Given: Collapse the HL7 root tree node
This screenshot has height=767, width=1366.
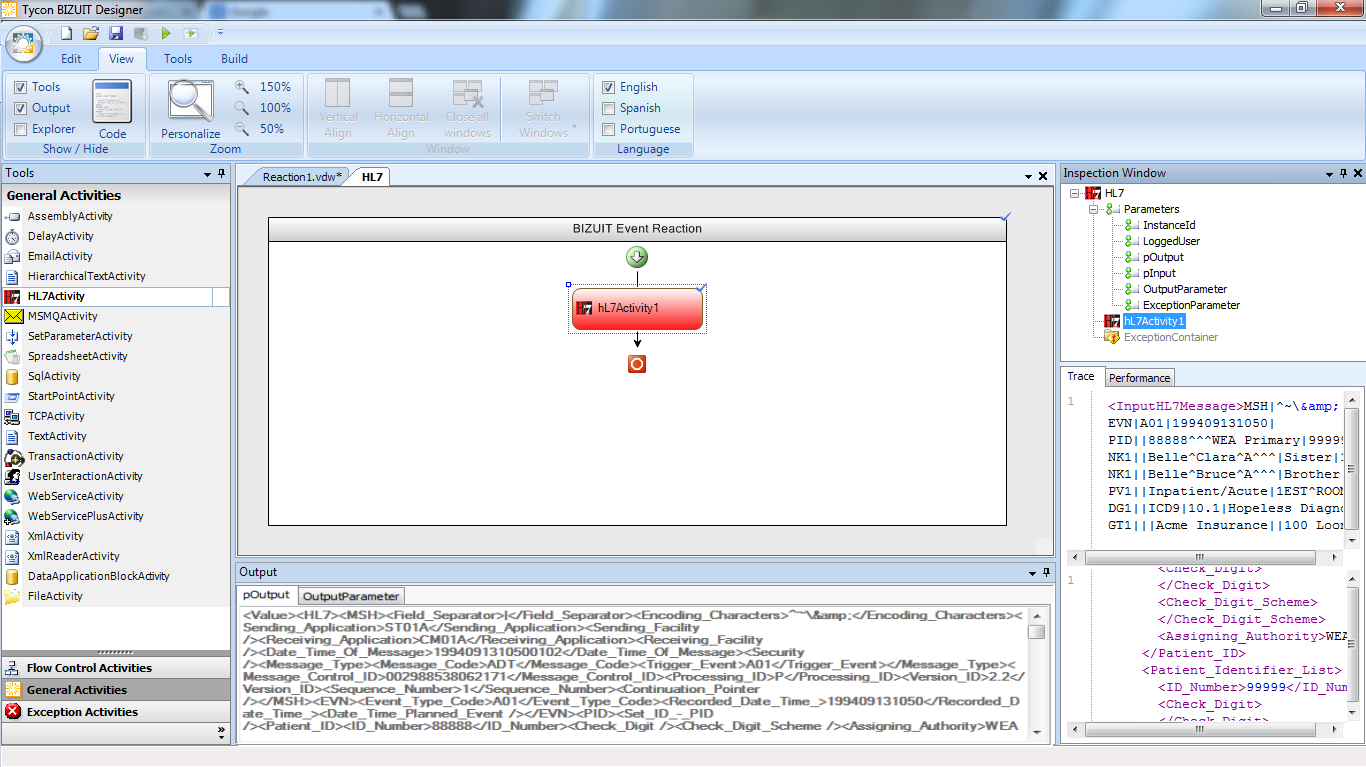Looking at the screenshot, I should [1074, 193].
